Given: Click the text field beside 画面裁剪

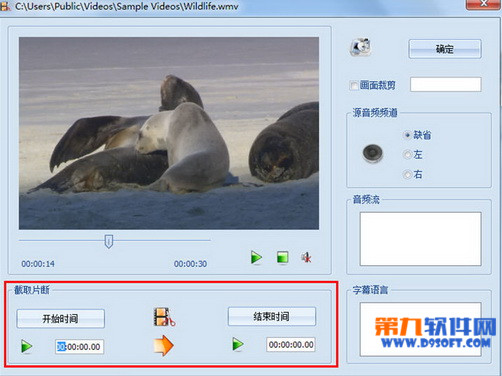Looking at the screenshot, I should point(446,84).
